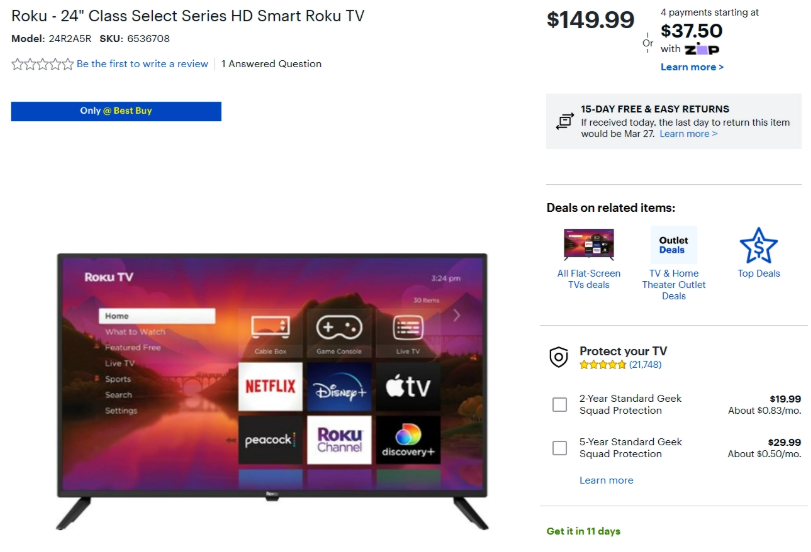
Task: Check 2-Year Standard Geek Squad Protection
Action: pos(560,405)
